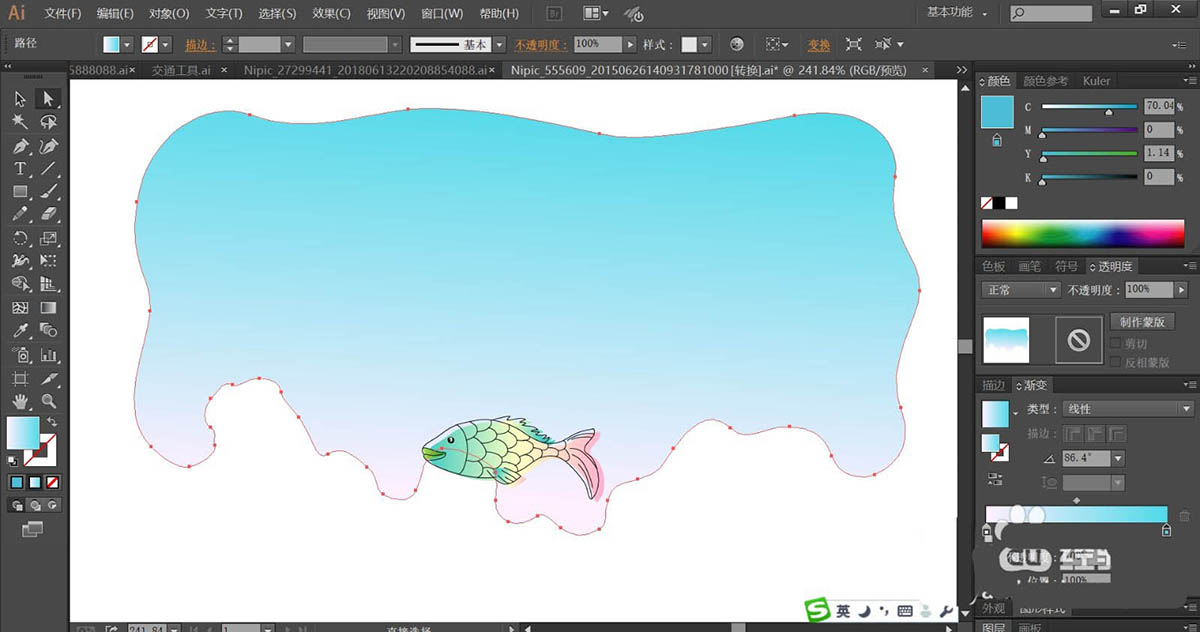The width and height of the screenshot is (1200, 632).
Task: Set paint mode to None in toolbox
Action: tap(52, 482)
